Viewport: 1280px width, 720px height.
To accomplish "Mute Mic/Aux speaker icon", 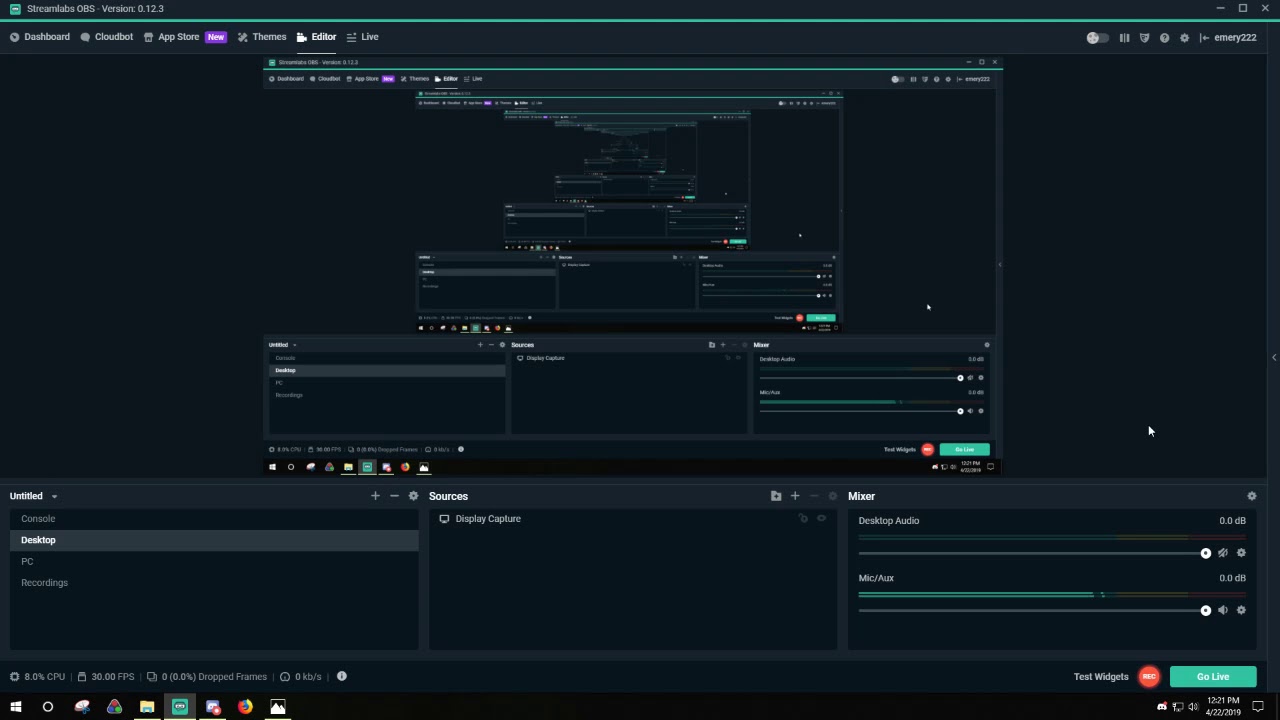I will (x=1222, y=610).
